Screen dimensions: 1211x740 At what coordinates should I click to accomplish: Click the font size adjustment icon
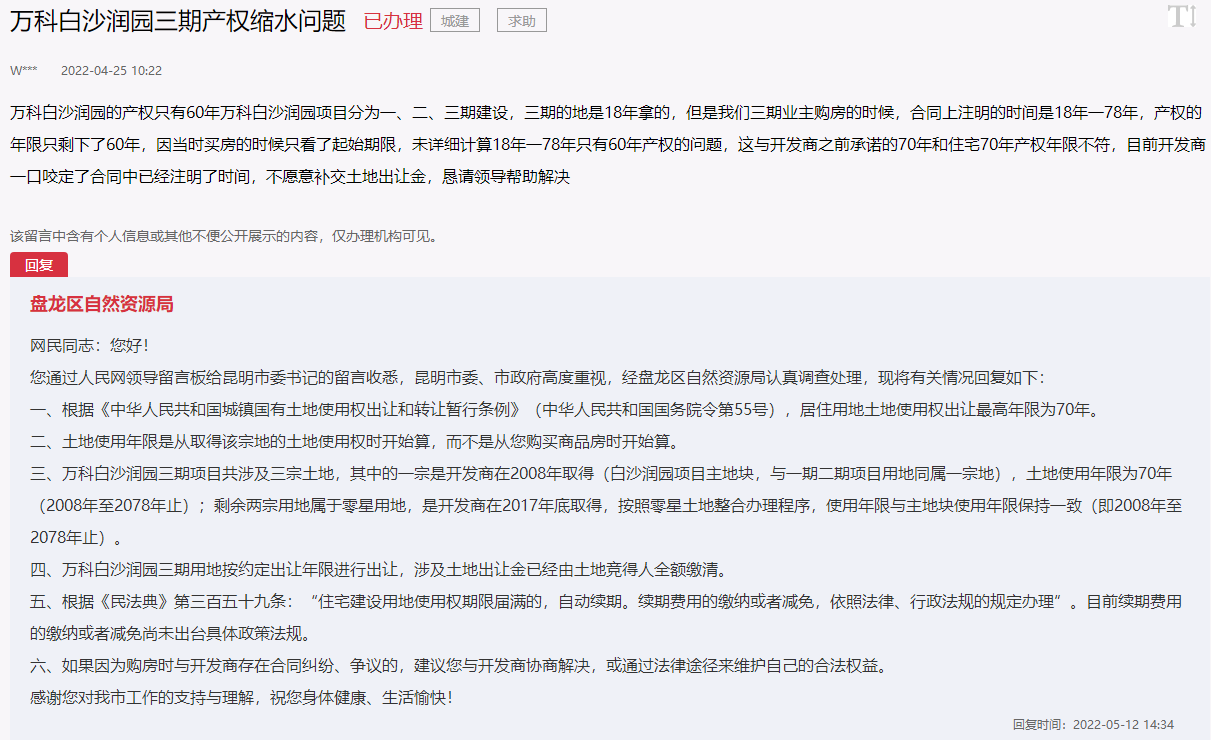(1182, 17)
